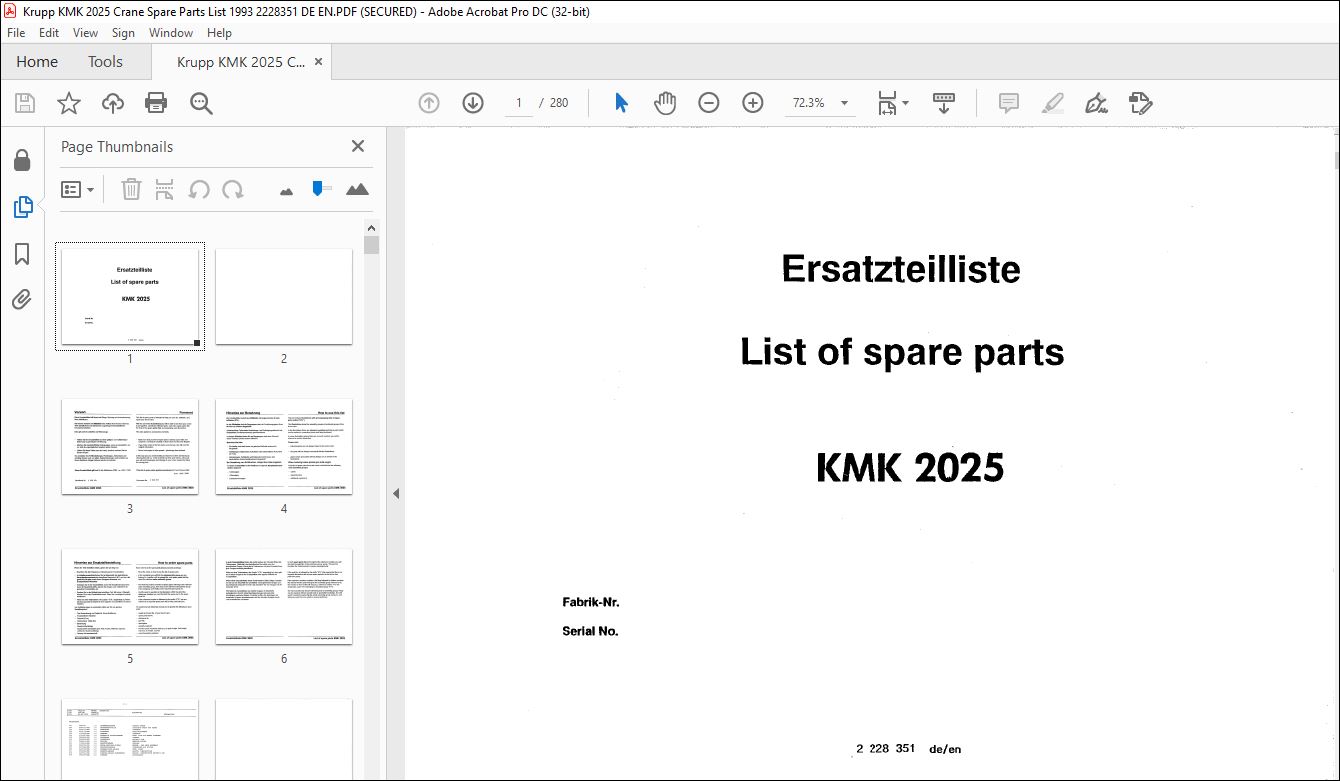
Task: Select page 1 thumbnail
Action: pos(130,296)
